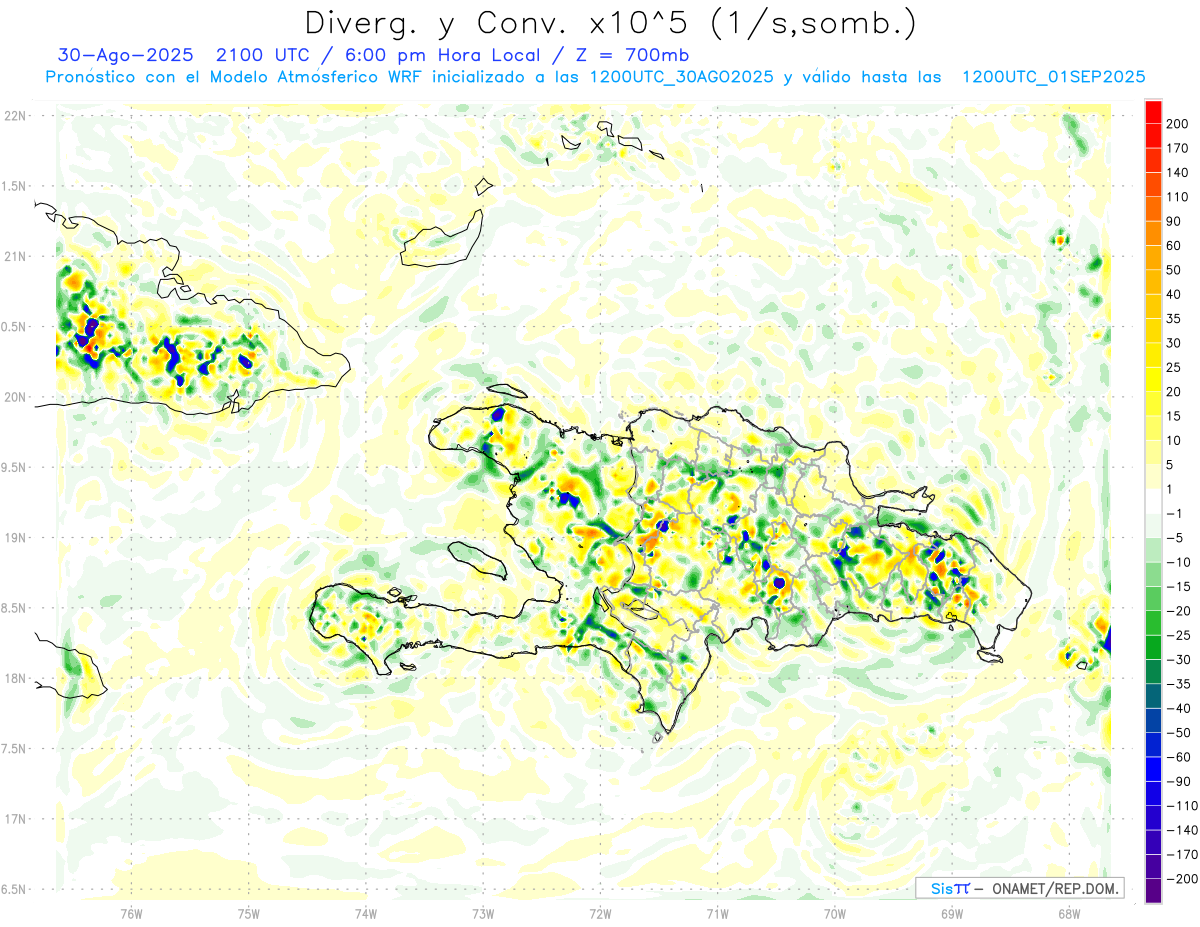
Task: Click the "22N" latitude label
Action: (x=14, y=115)
